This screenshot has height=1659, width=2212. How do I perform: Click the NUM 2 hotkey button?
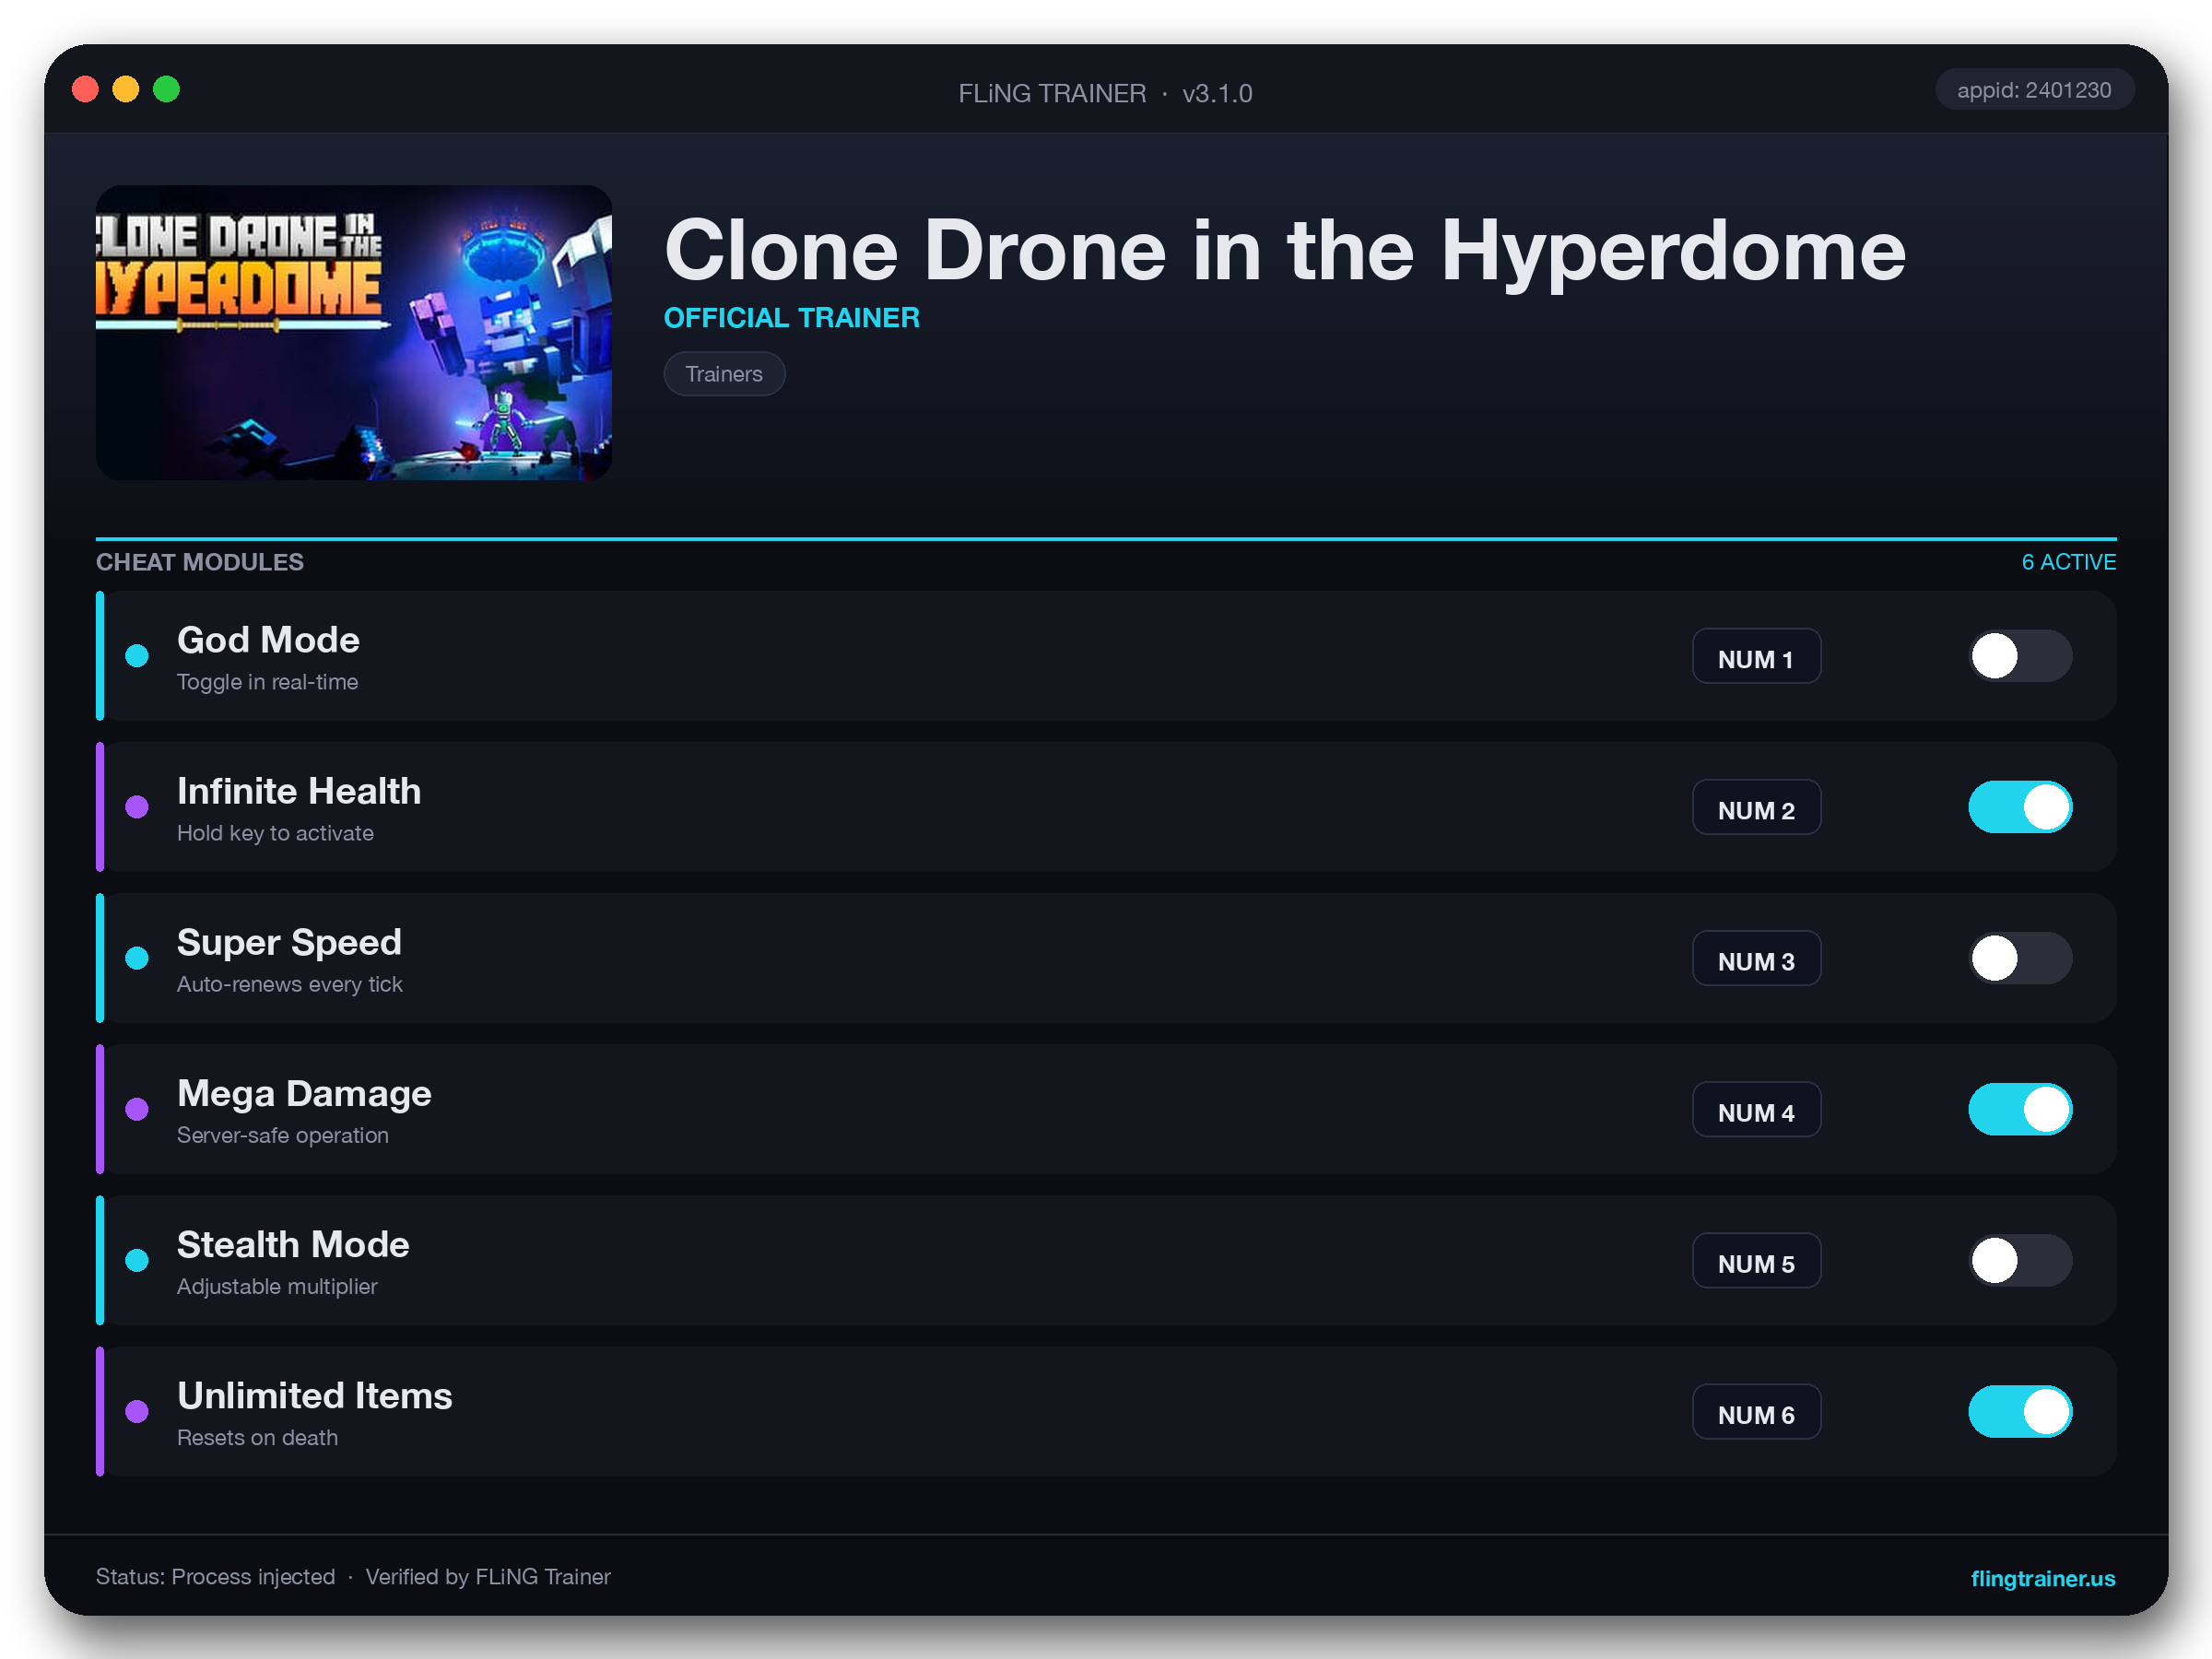[x=1756, y=808]
